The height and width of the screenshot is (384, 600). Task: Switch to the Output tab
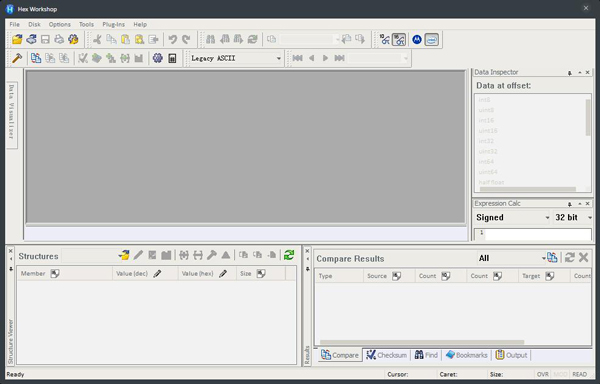pos(512,355)
